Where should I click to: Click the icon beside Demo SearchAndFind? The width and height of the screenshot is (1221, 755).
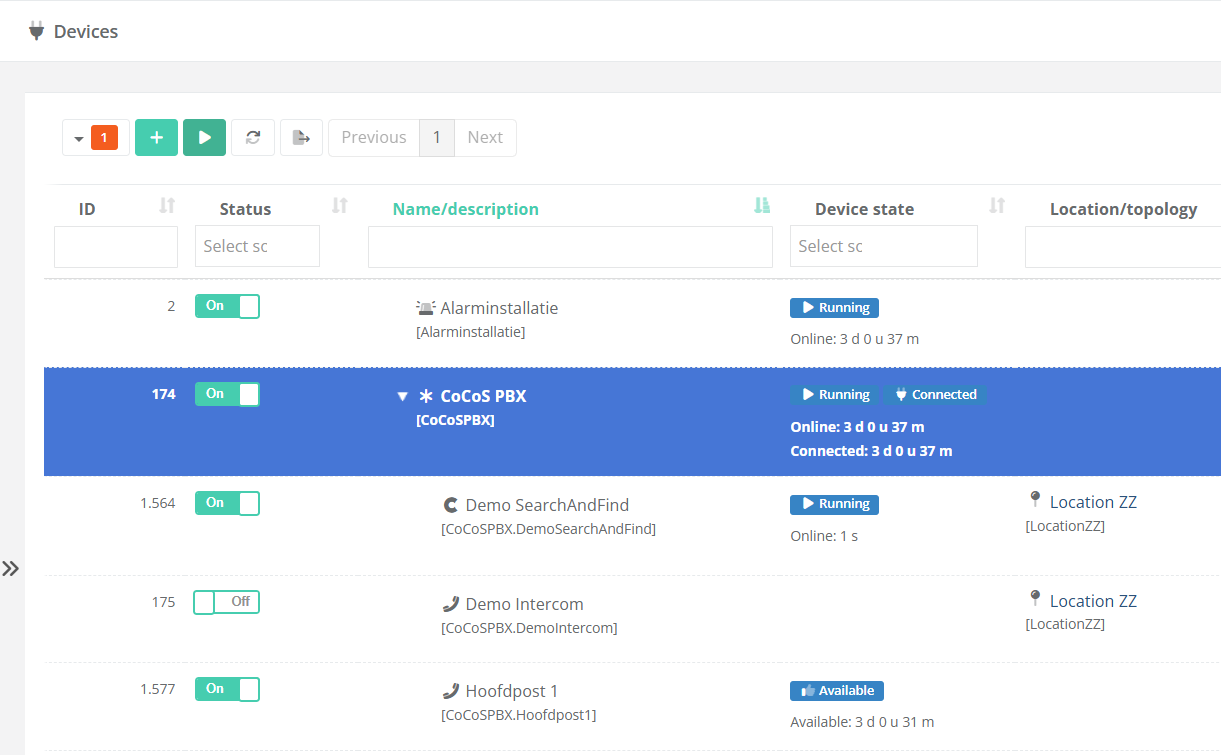451,505
